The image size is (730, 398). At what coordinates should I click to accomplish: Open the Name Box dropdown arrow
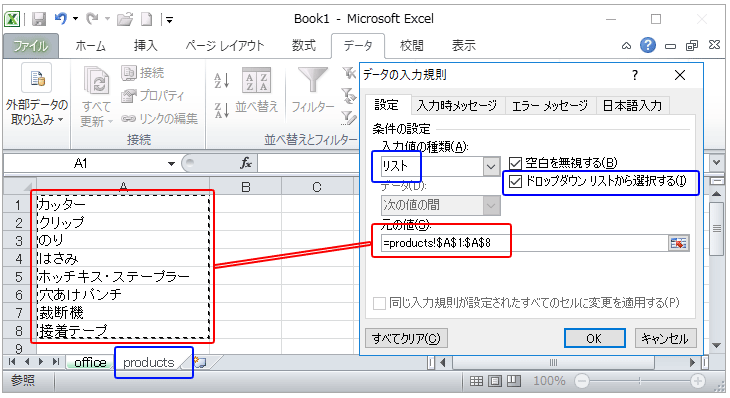pos(171,164)
